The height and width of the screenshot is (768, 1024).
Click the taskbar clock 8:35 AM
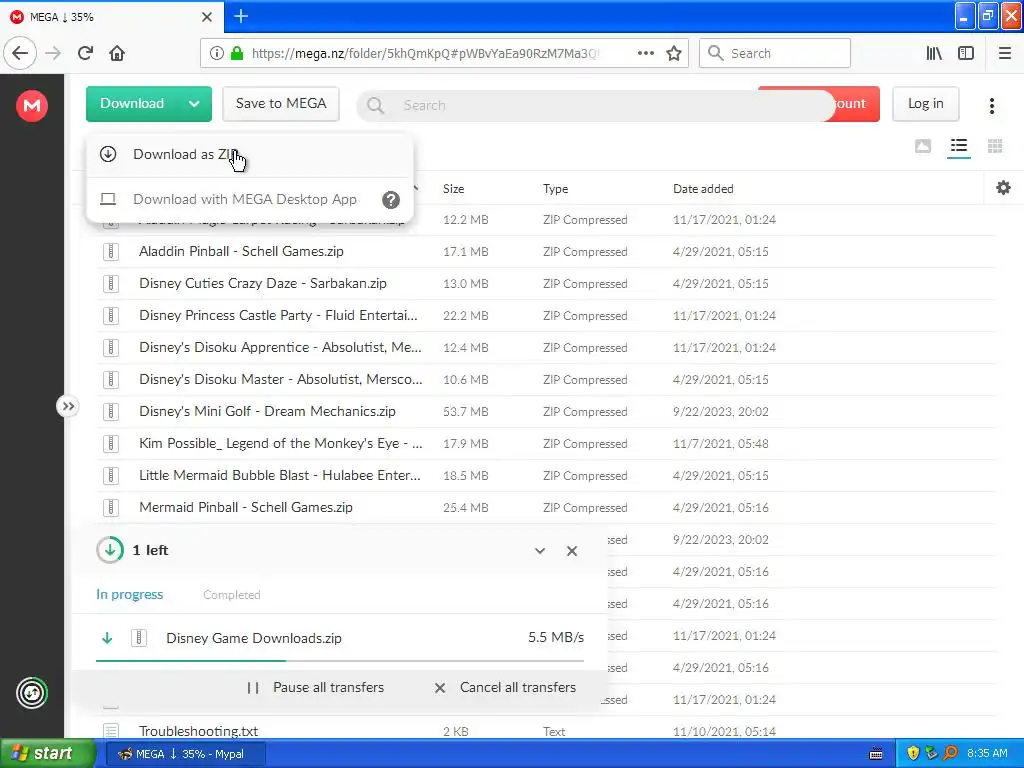[987, 753]
